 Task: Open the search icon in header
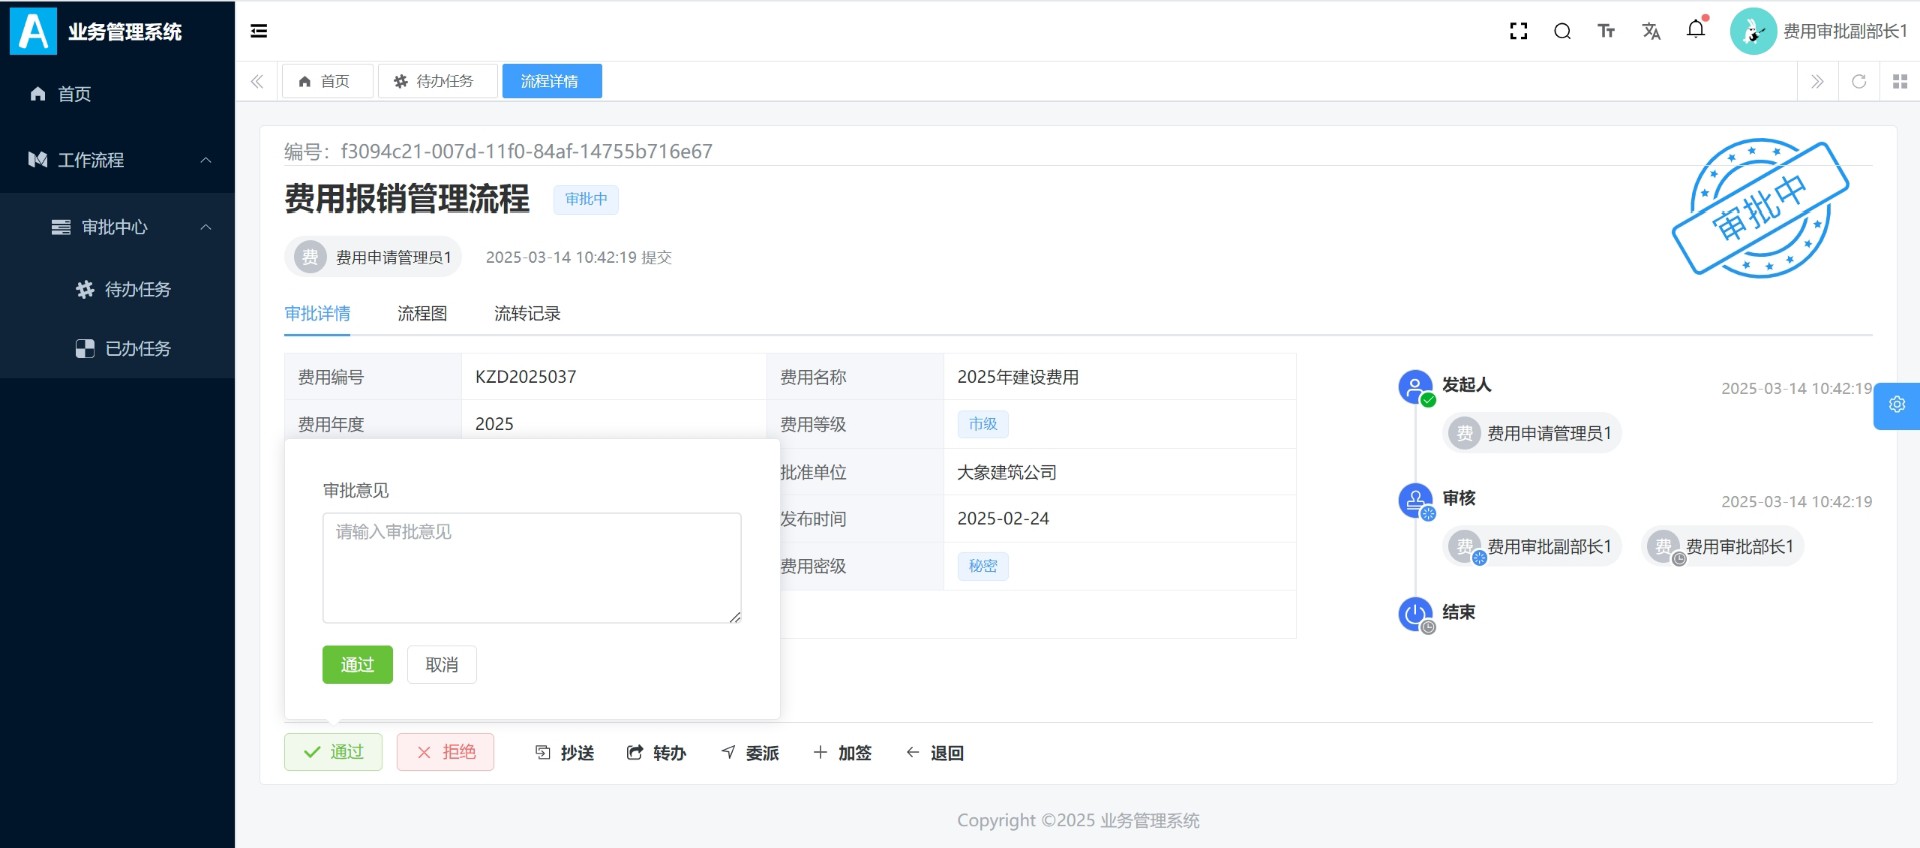(1562, 31)
